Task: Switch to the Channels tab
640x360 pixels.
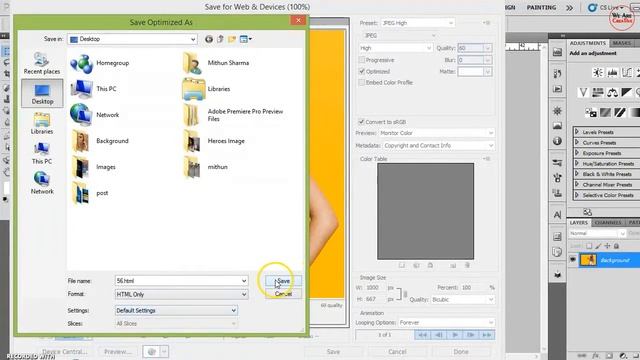Action: [608, 223]
